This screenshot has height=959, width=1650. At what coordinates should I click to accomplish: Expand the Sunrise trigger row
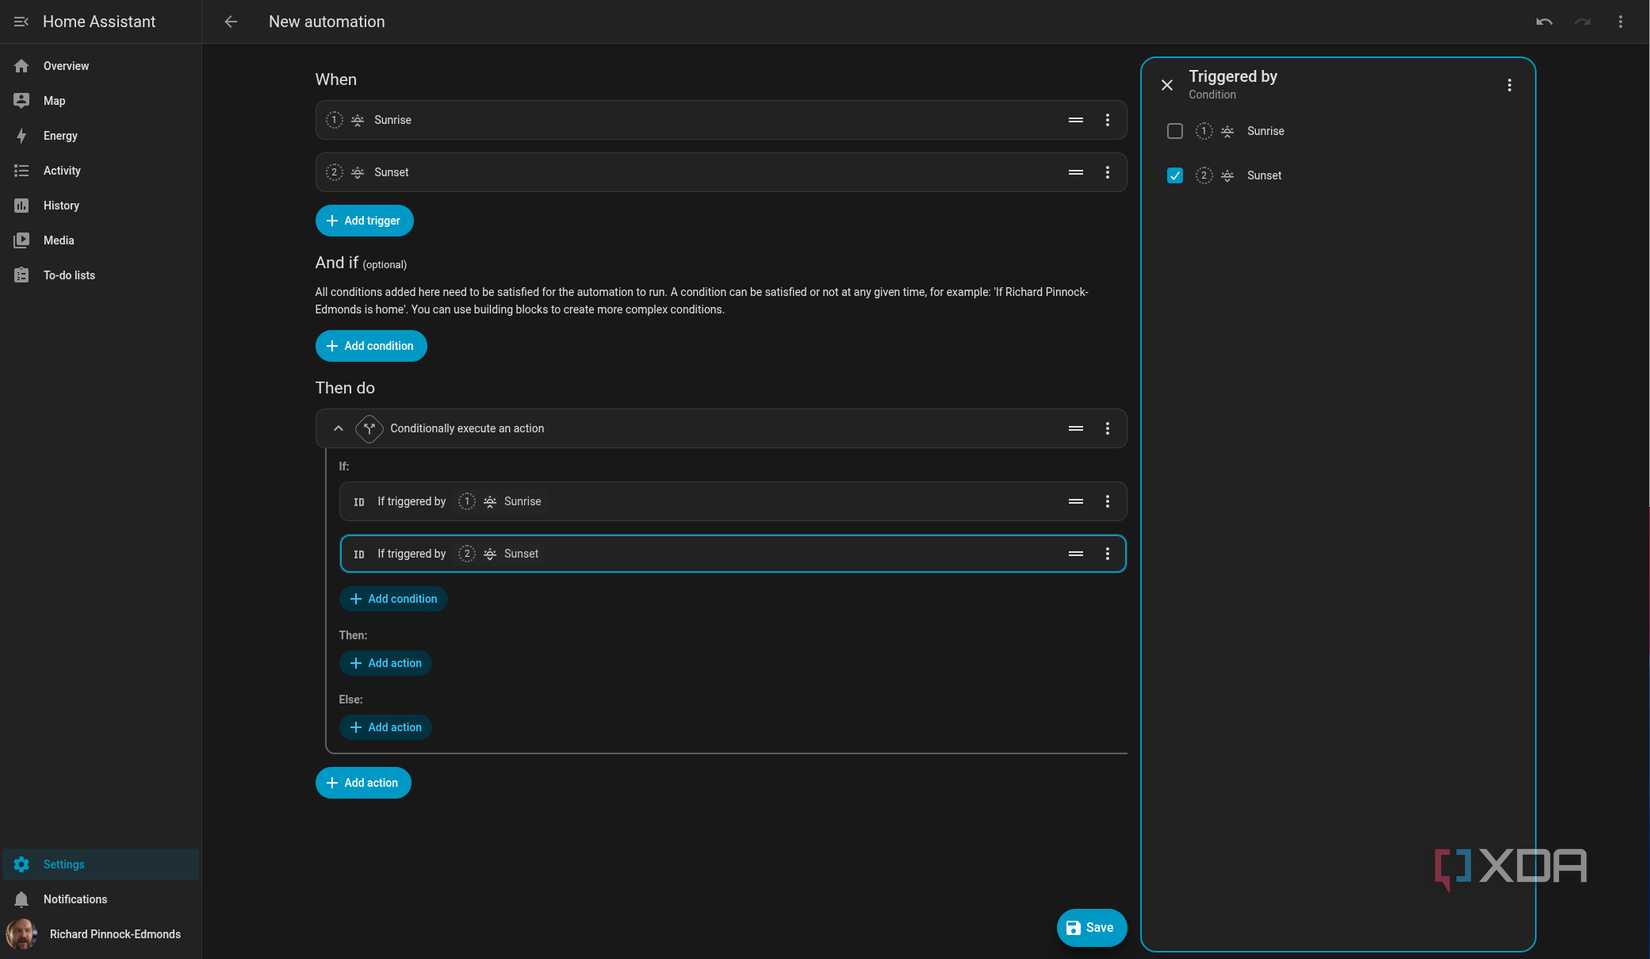pyautogui.click(x=721, y=120)
